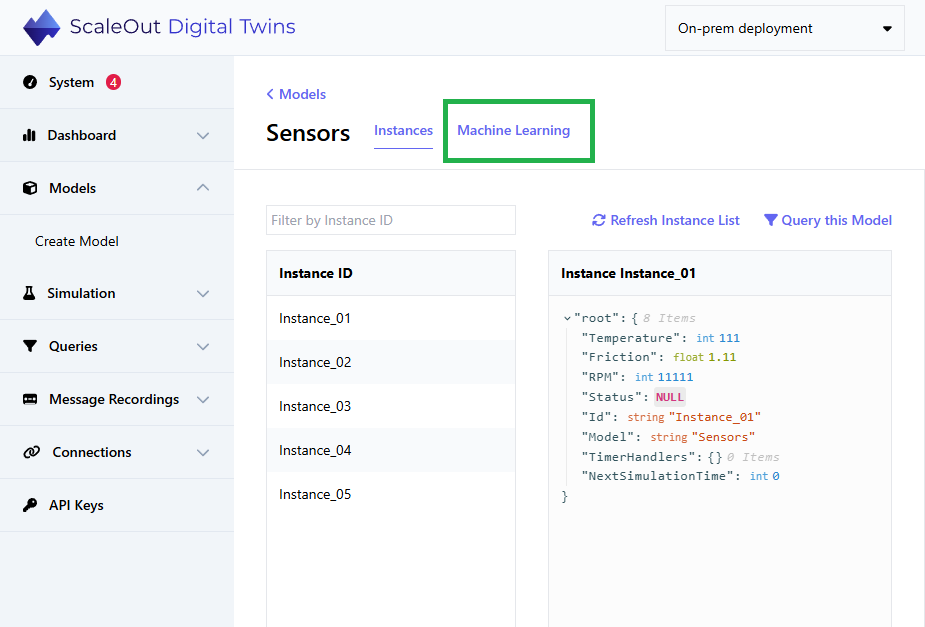Select Instance_02 in the instance list
Viewport: 925px width, 627px height.
coord(391,362)
